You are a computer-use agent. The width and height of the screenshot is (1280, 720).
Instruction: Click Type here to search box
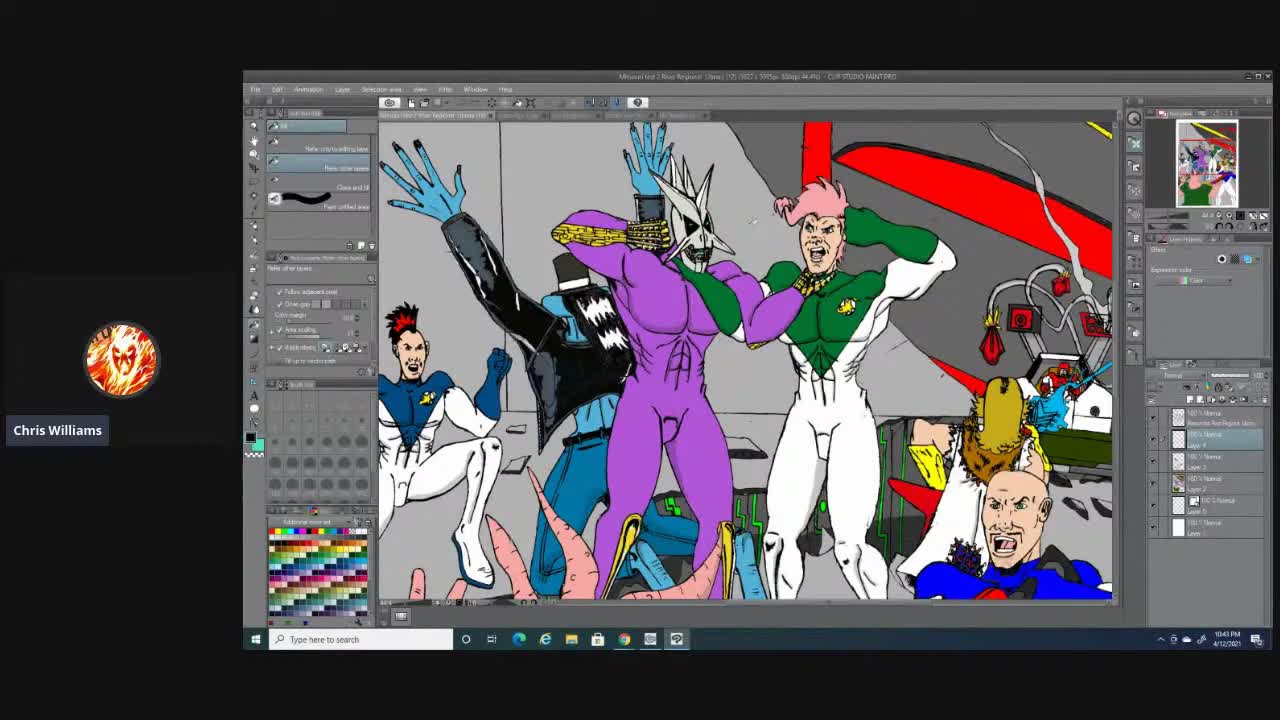361,639
